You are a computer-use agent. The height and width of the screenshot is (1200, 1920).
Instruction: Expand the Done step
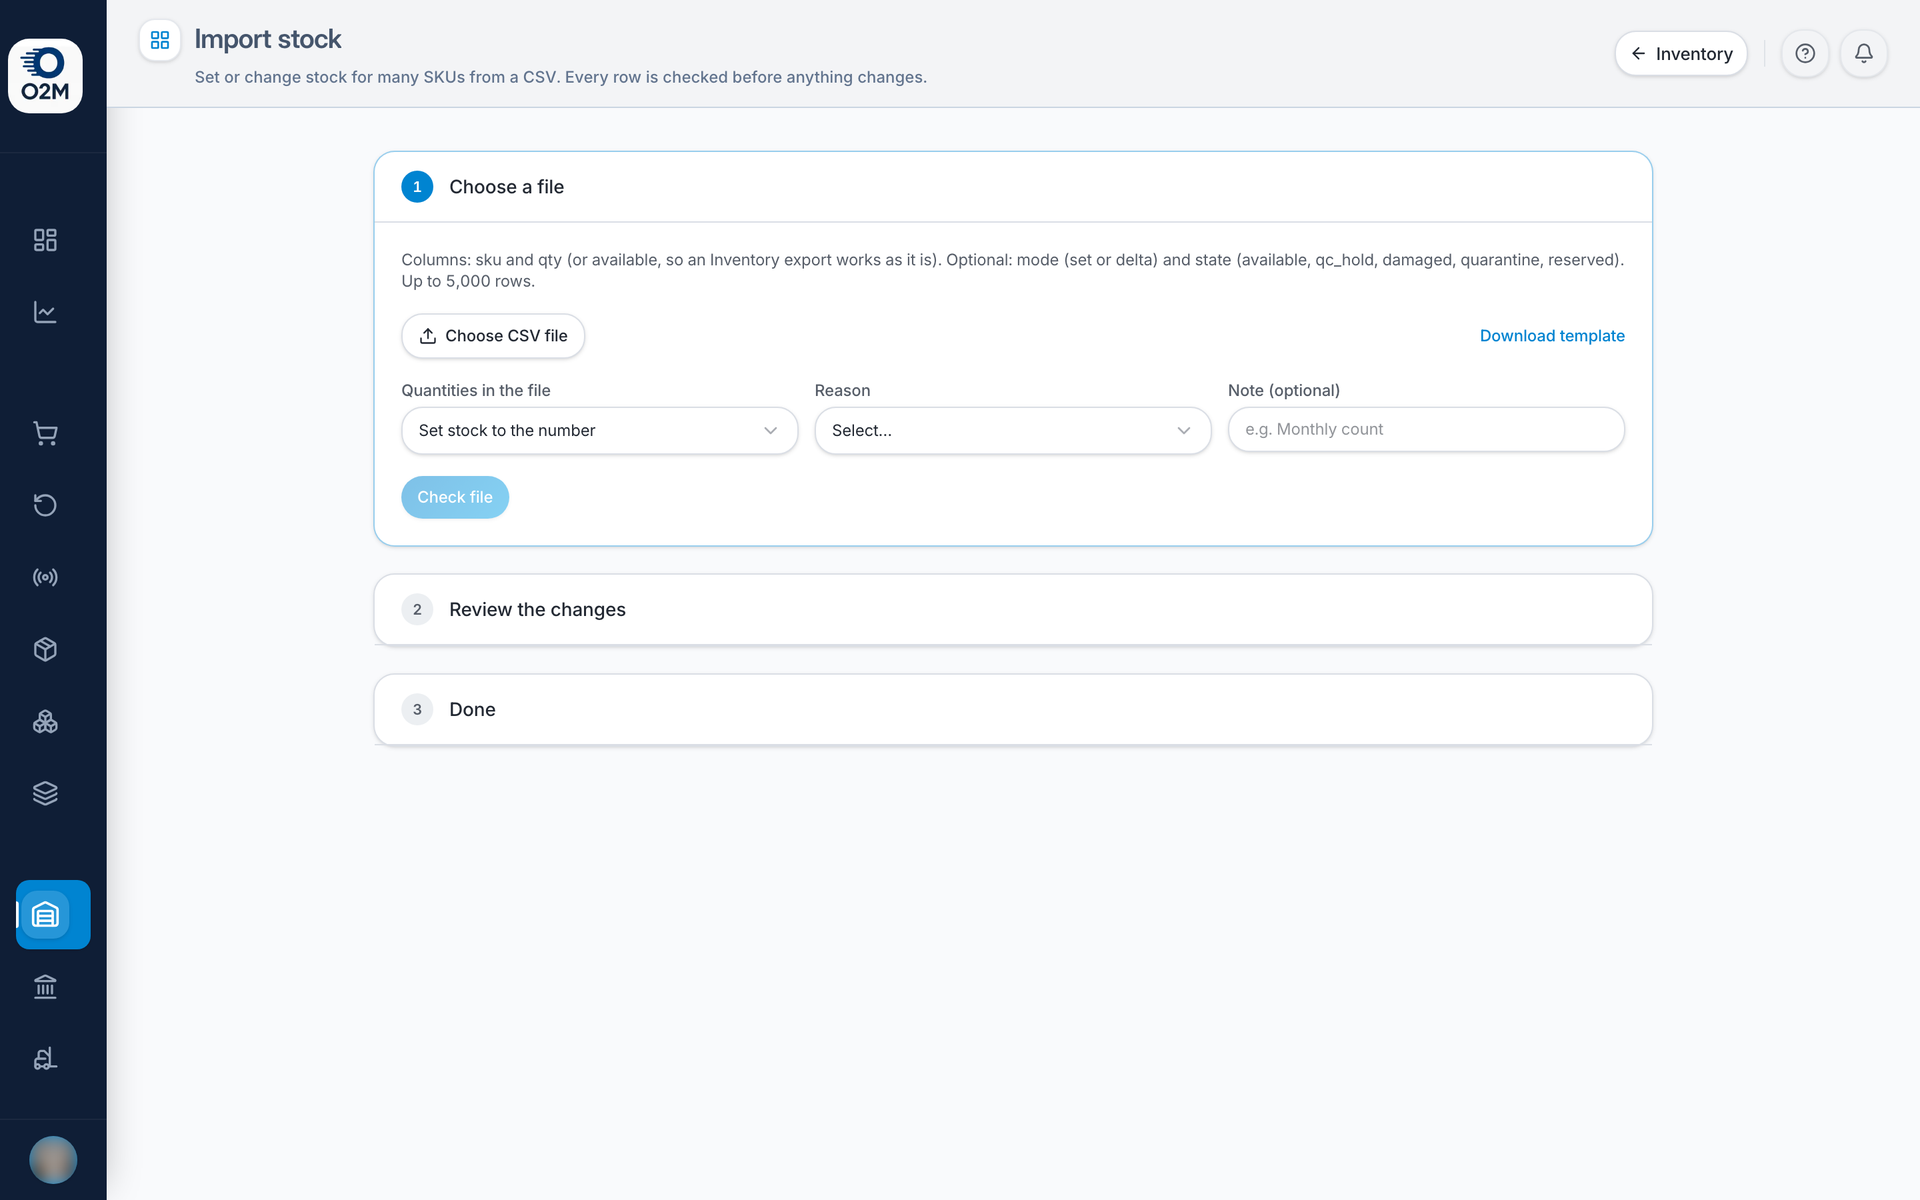point(1012,710)
